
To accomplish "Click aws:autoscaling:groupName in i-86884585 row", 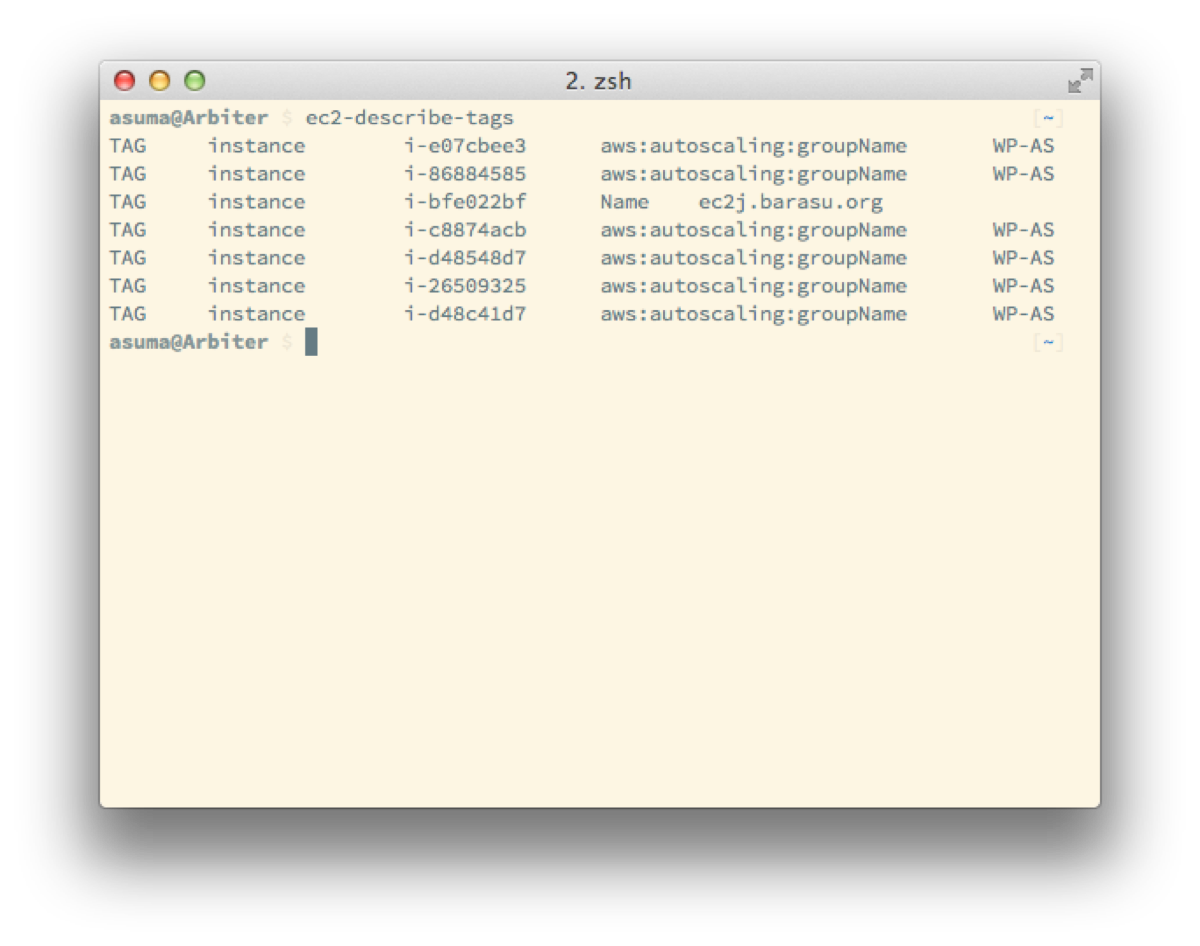I will point(754,174).
